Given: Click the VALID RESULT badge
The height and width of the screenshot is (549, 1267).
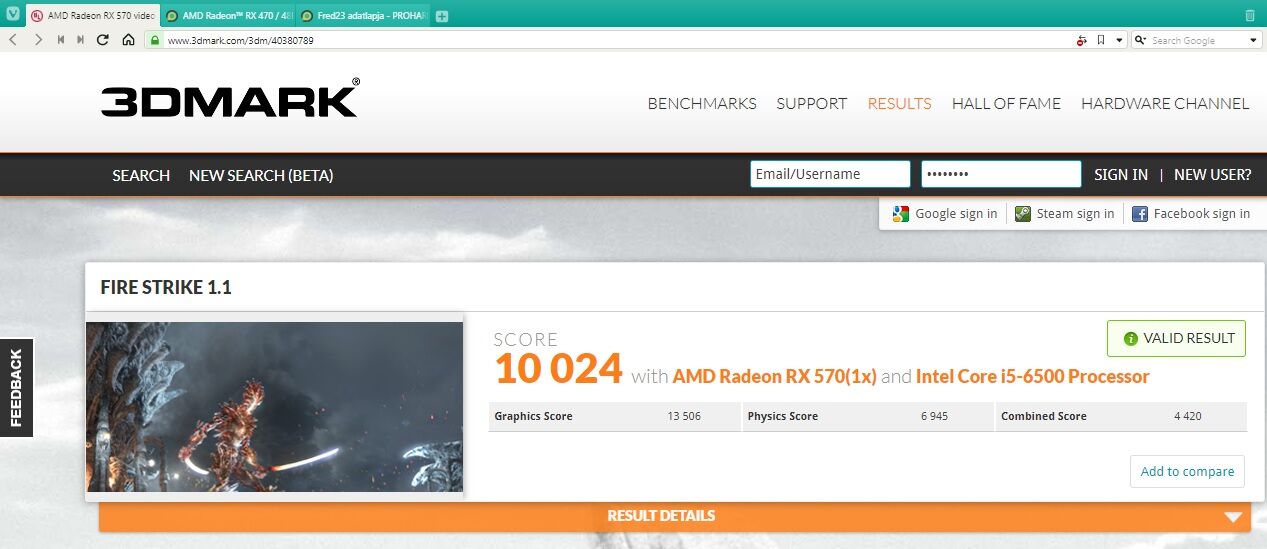Looking at the screenshot, I should pos(1176,338).
